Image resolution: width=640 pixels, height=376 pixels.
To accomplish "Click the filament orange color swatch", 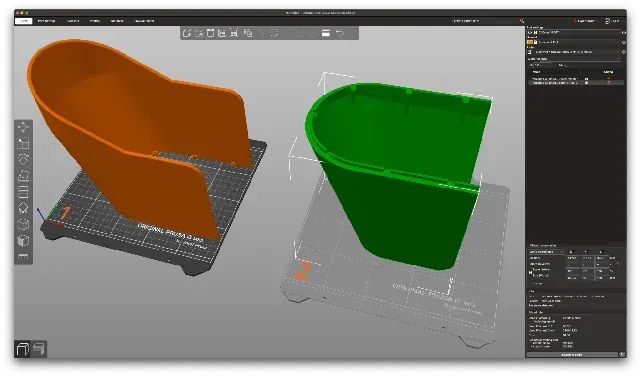I will point(530,42).
